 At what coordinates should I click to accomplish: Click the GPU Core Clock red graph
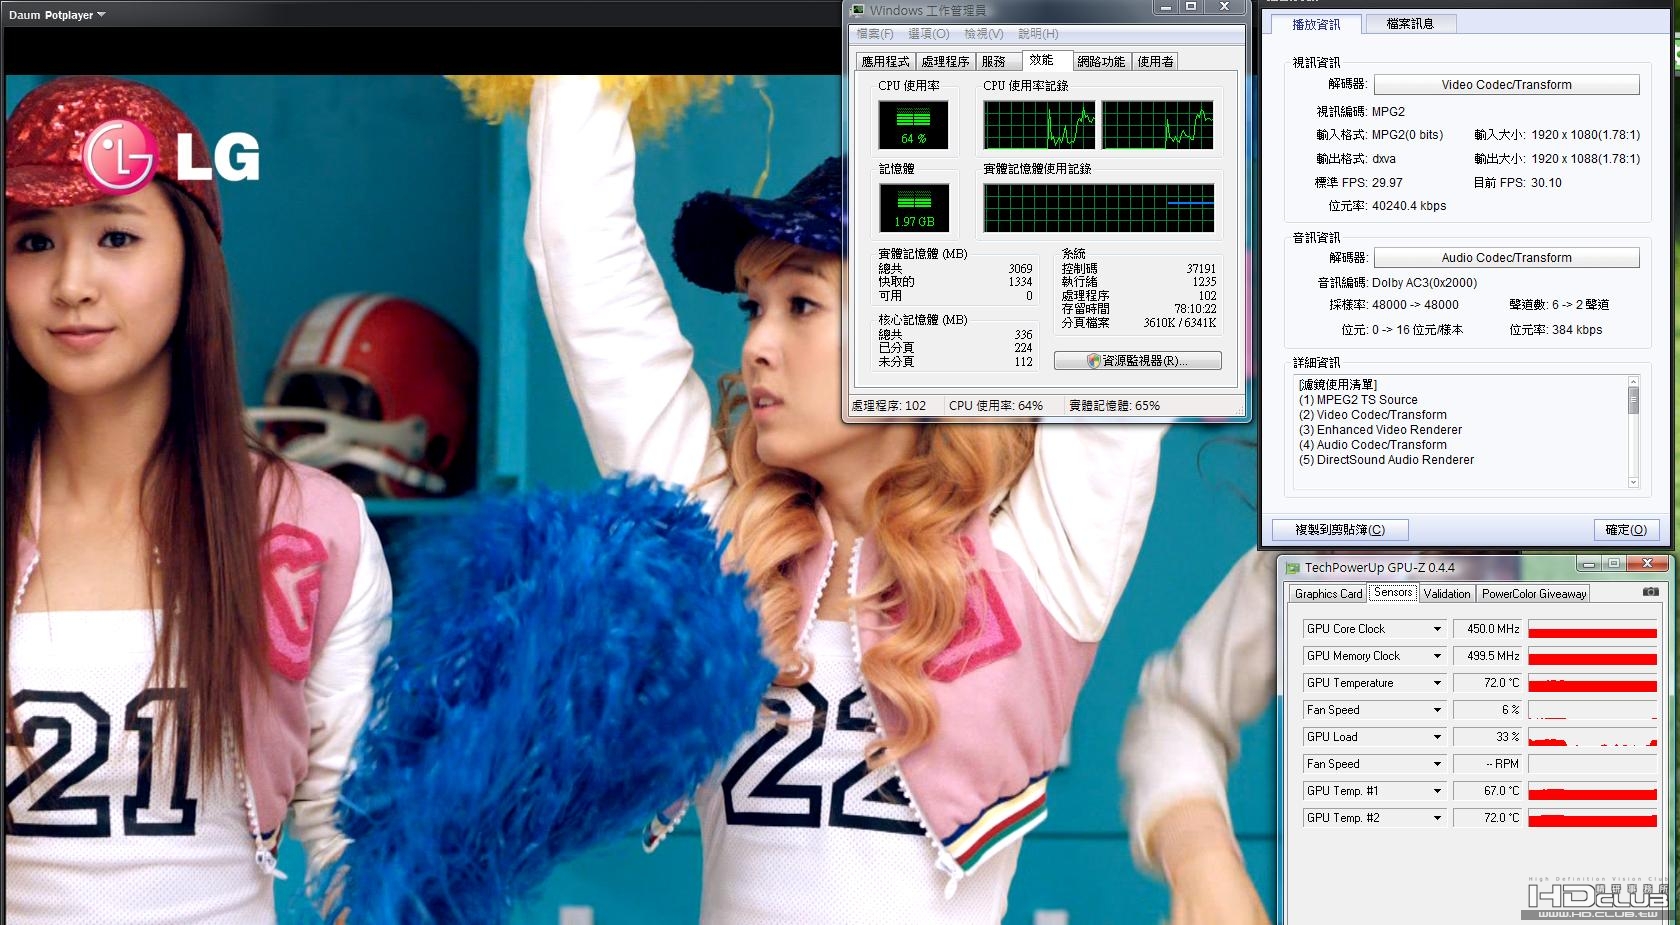(1593, 629)
